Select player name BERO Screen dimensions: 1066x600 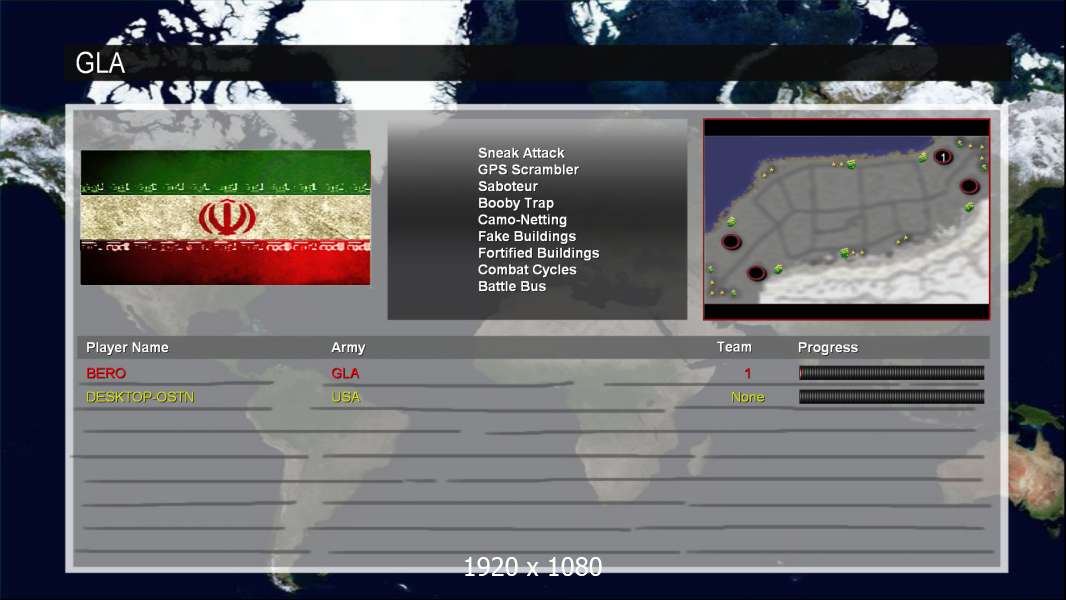click(x=106, y=373)
